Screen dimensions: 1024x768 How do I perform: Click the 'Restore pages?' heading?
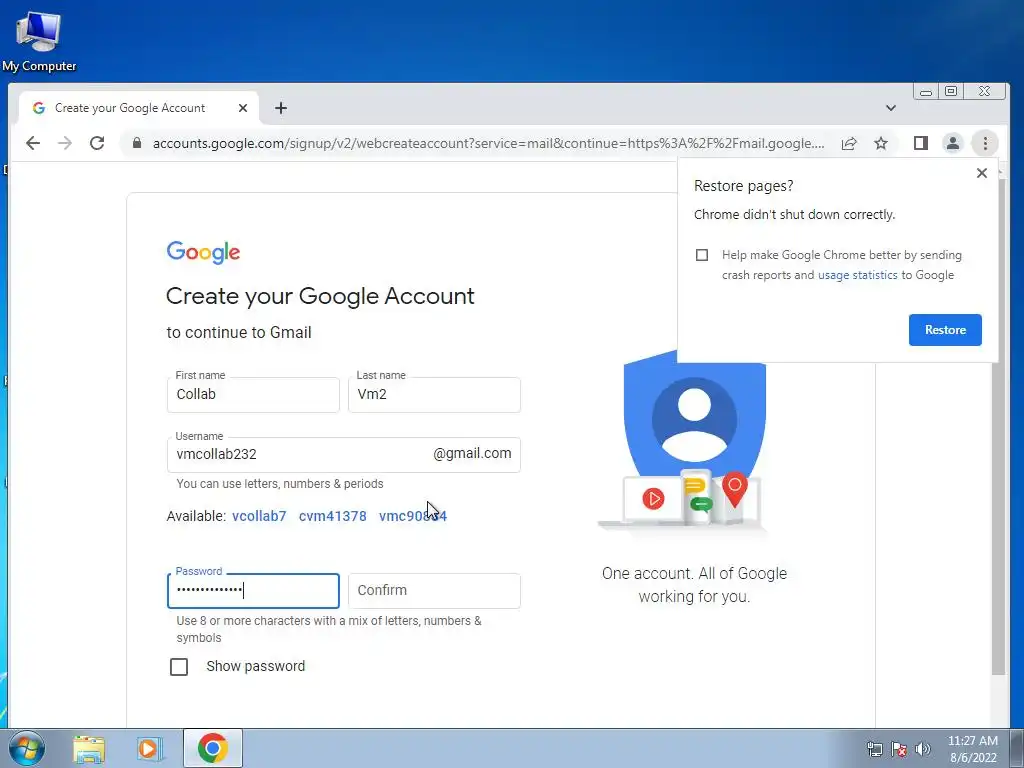coord(743,186)
